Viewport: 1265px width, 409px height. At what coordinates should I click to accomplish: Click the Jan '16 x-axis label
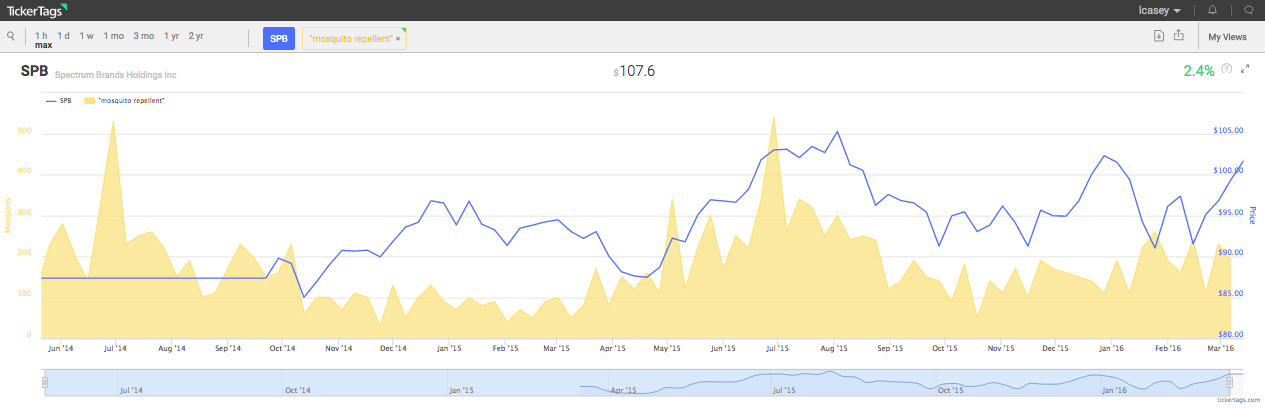1111,348
